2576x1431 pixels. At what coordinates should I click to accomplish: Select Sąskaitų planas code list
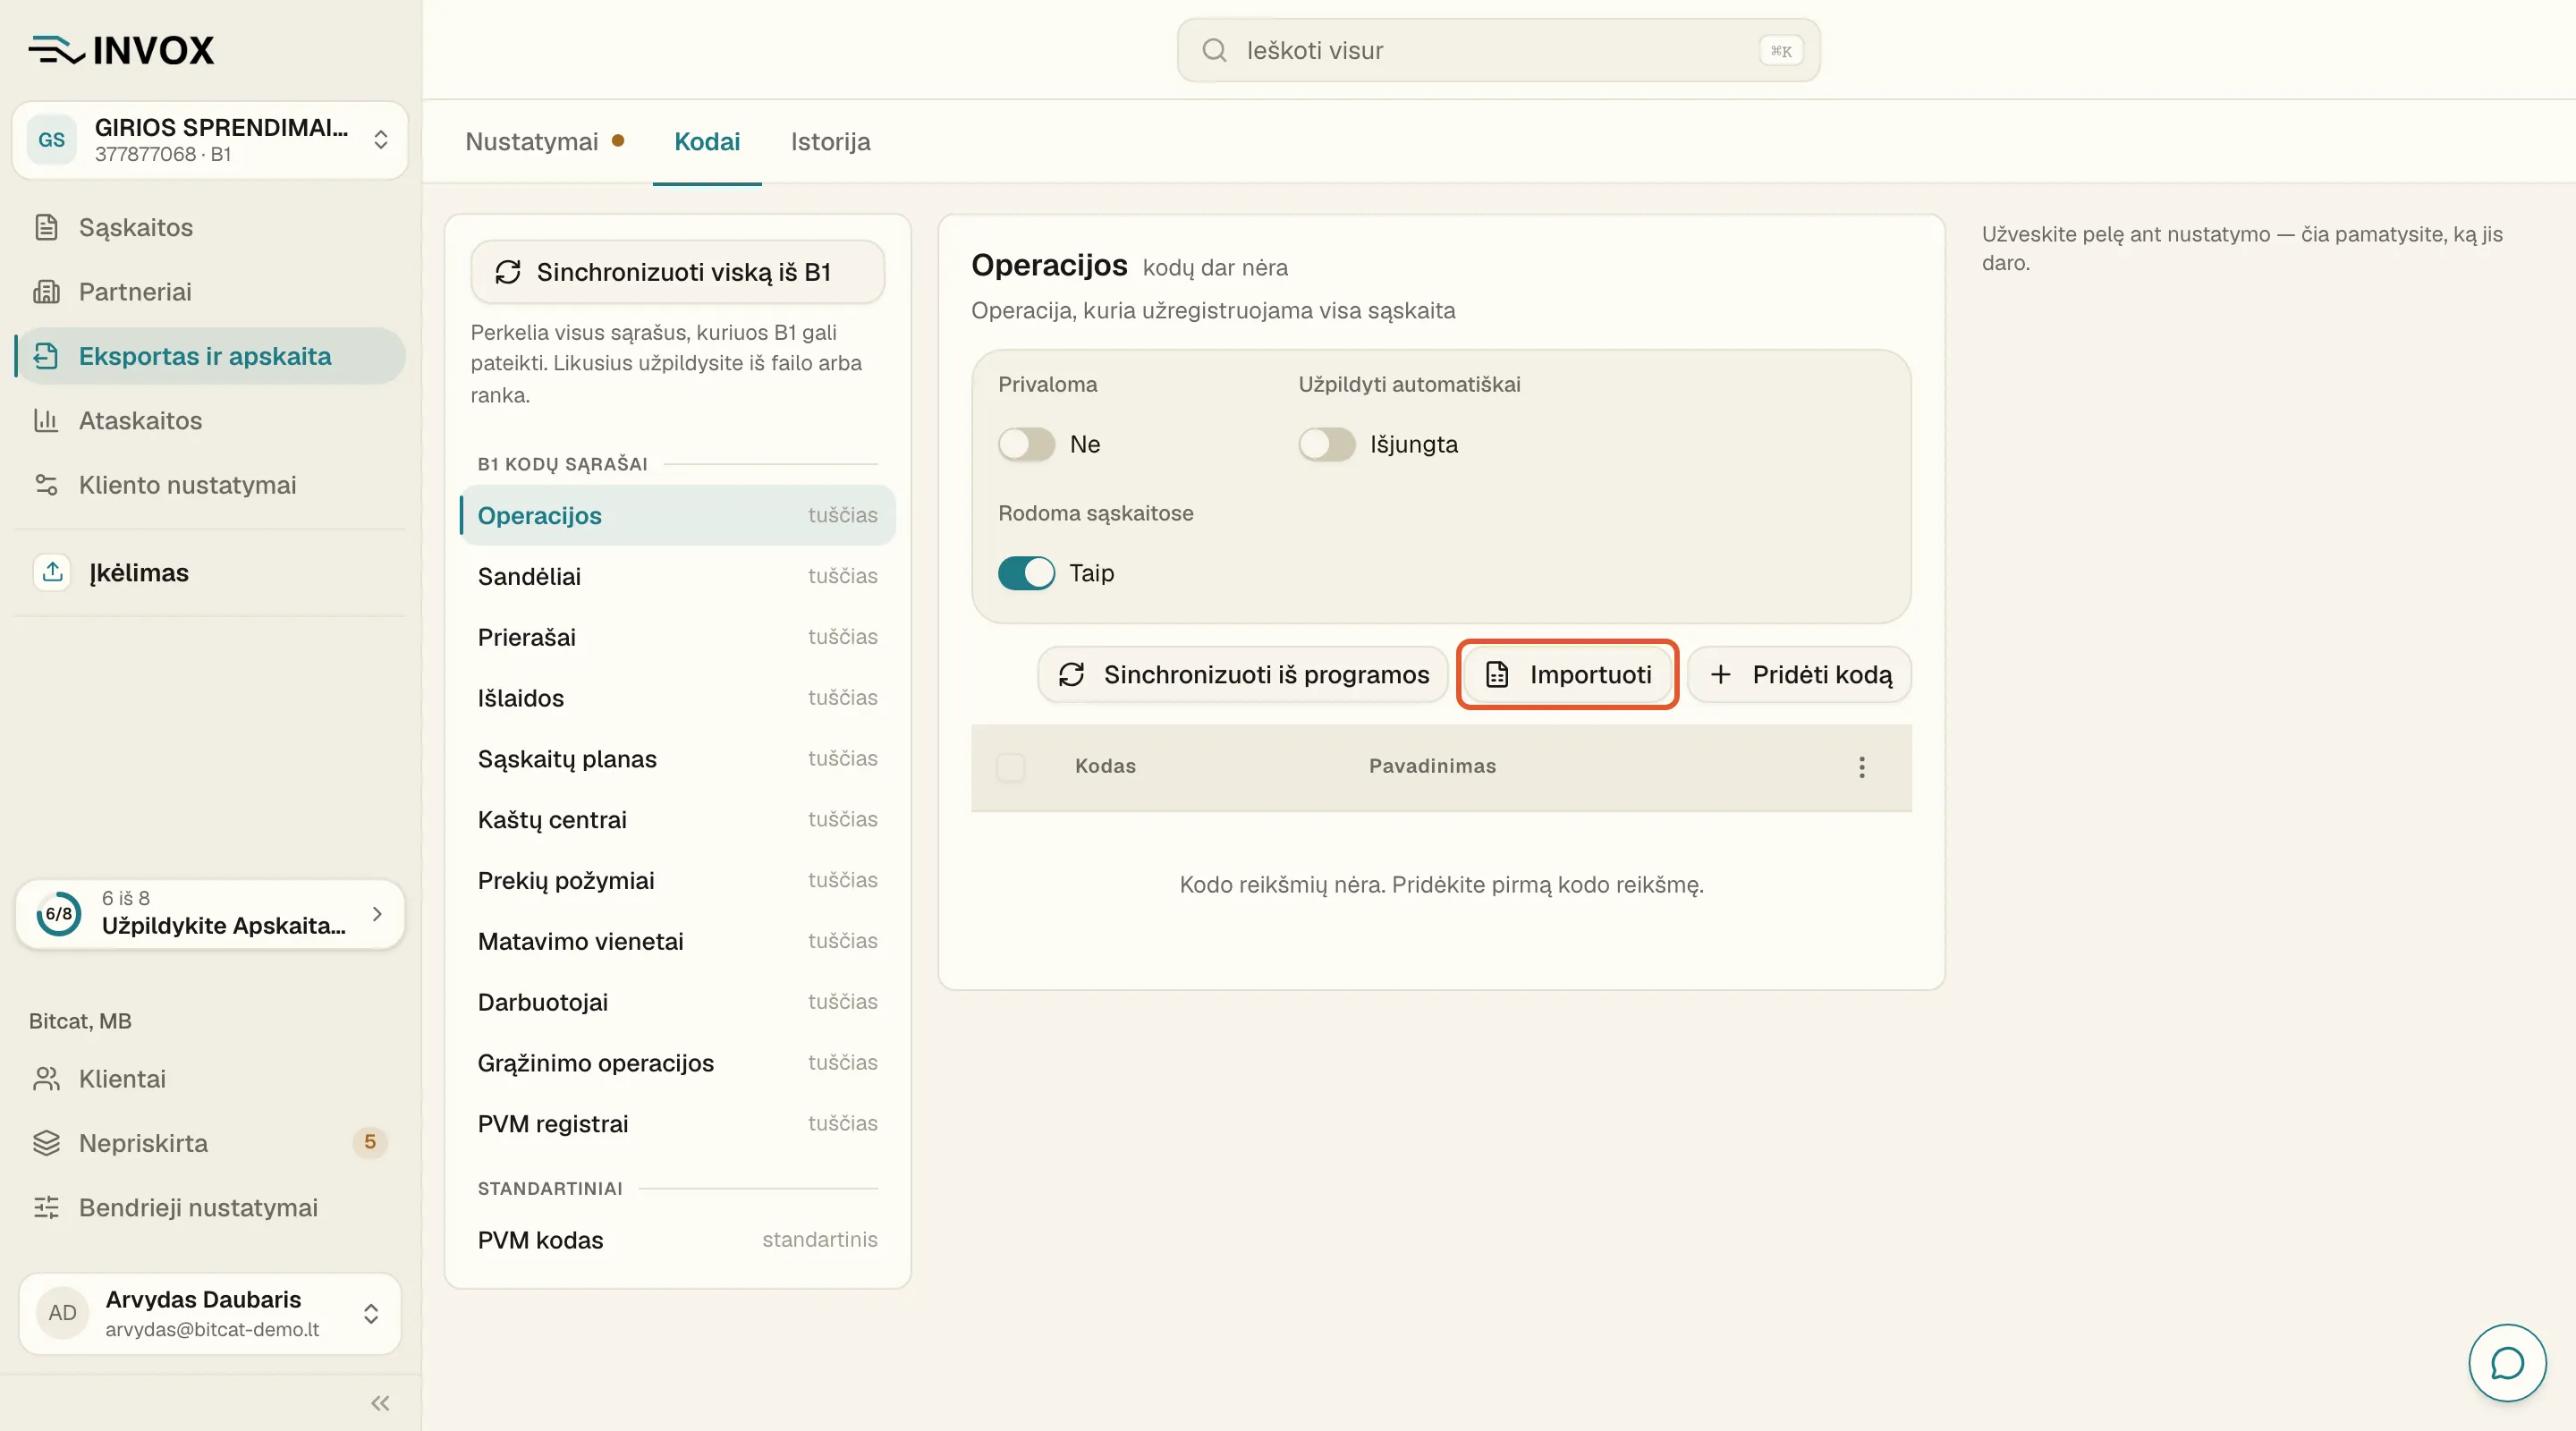(x=677, y=759)
